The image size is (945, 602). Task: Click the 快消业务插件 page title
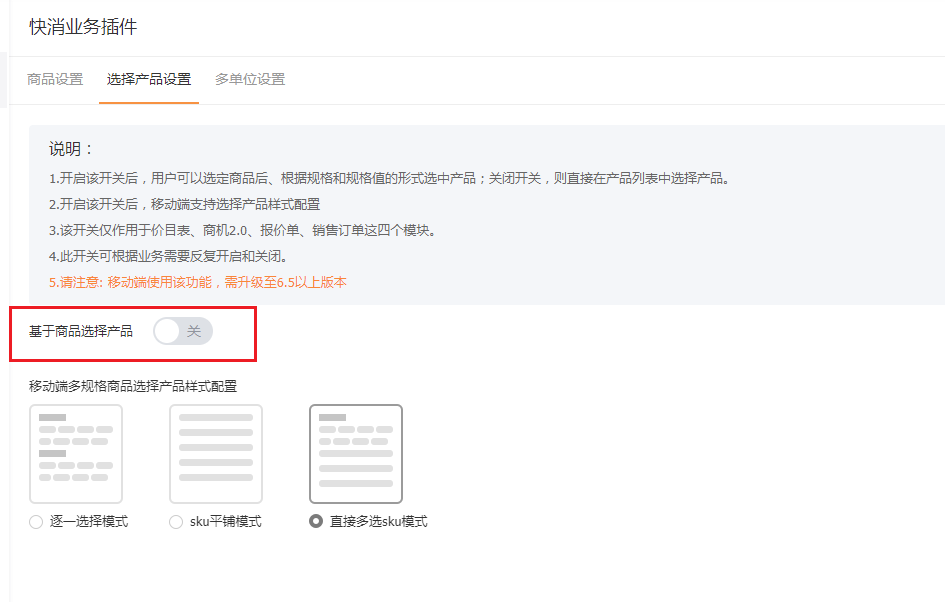[83, 27]
